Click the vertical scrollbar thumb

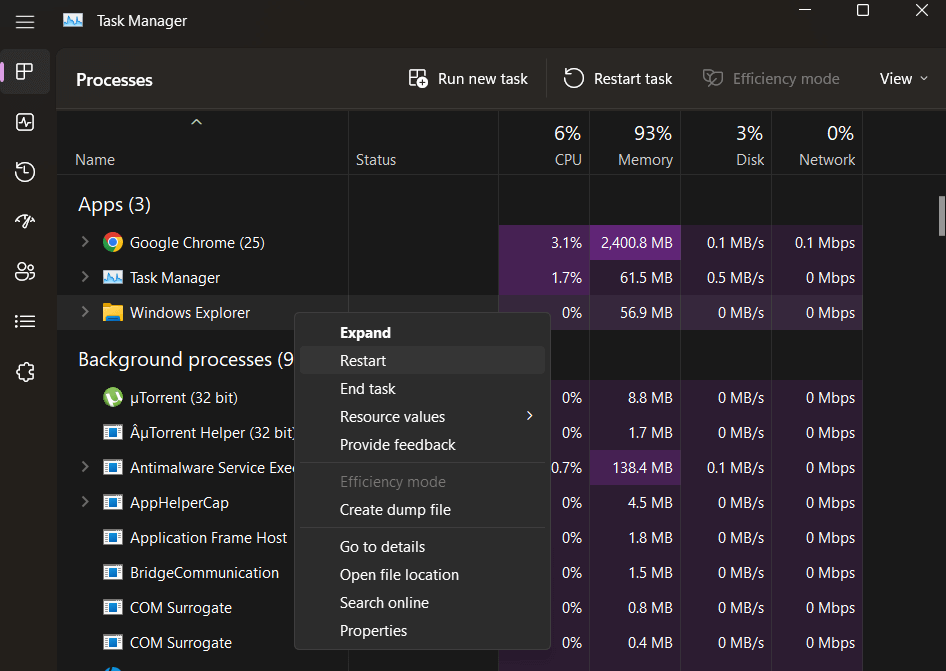(942, 216)
